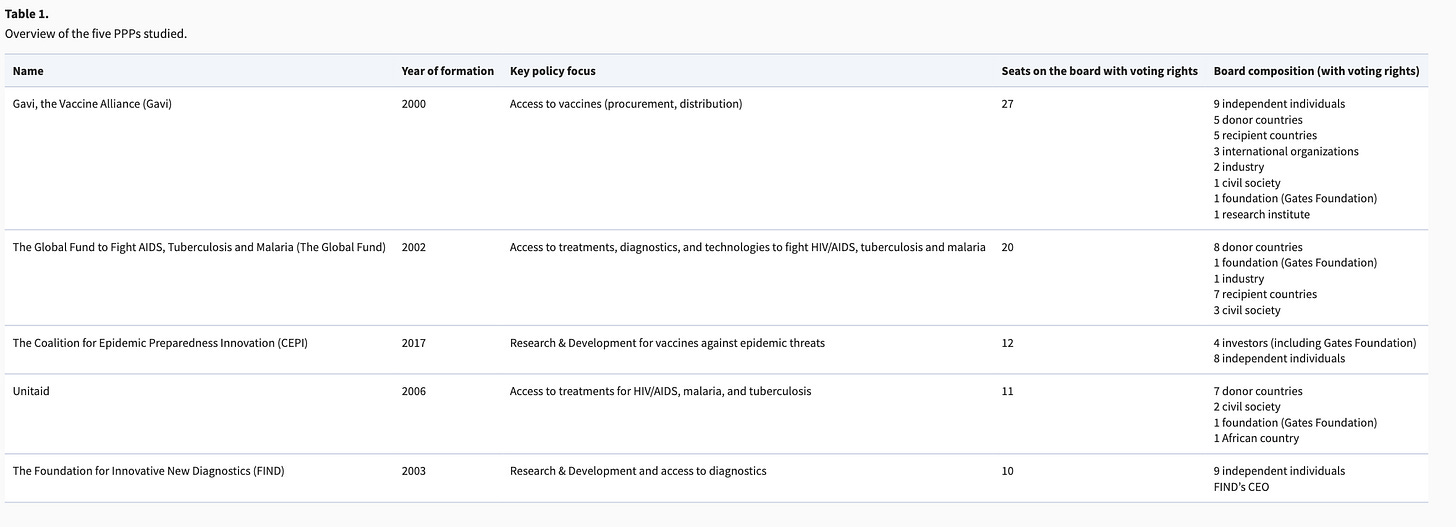1456x527 pixels.
Task: Select the "Year of formation" column header
Action: click(447, 71)
